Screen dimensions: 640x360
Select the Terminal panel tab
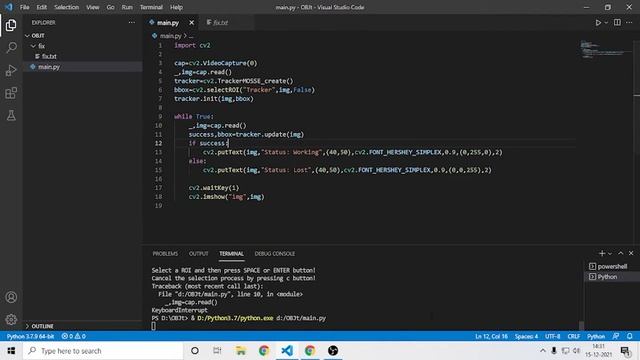click(x=231, y=253)
